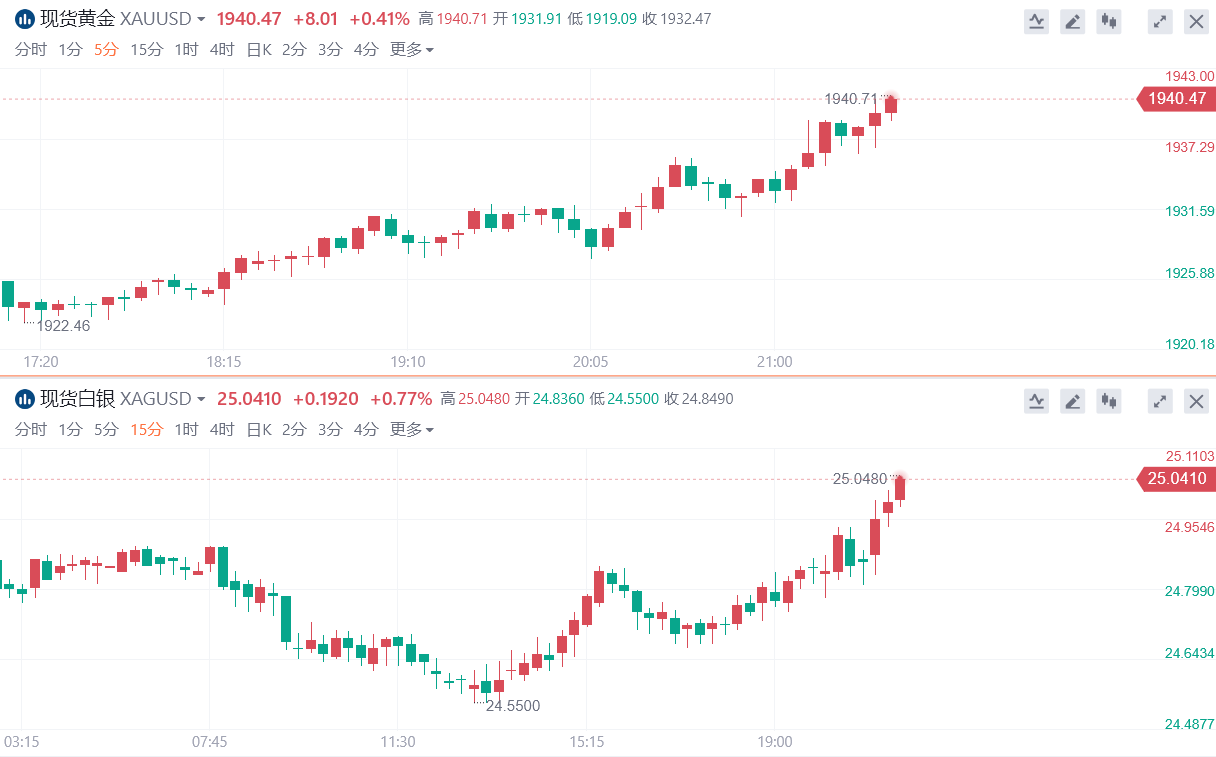Viewport: 1216px width, 757px height.
Task: Switch gold chart to 15分 timeframe
Action: [x=146, y=50]
